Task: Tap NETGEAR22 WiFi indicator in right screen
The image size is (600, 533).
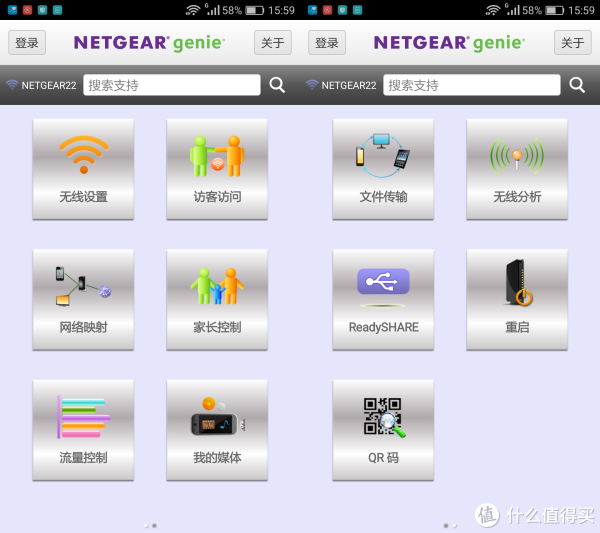Action: pos(341,85)
